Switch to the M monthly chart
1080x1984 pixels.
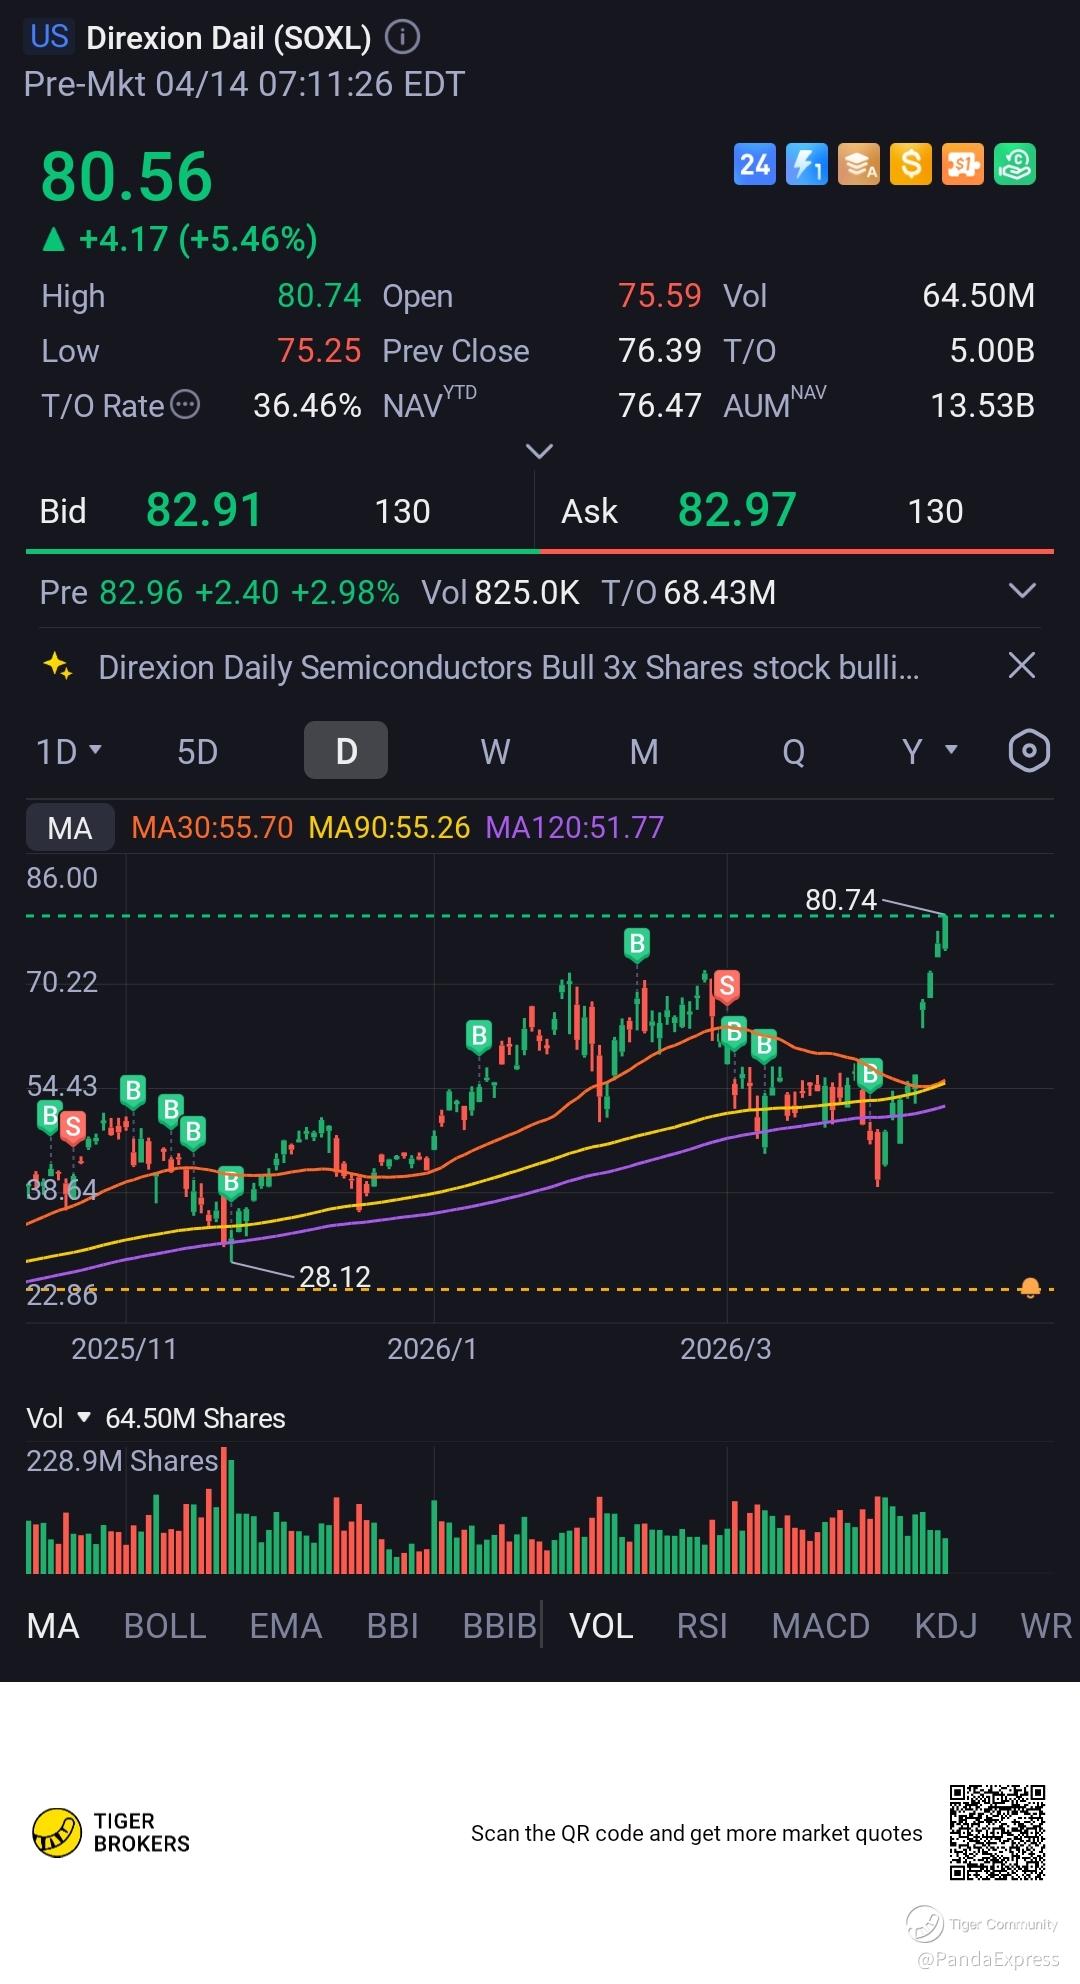click(644, 751)
